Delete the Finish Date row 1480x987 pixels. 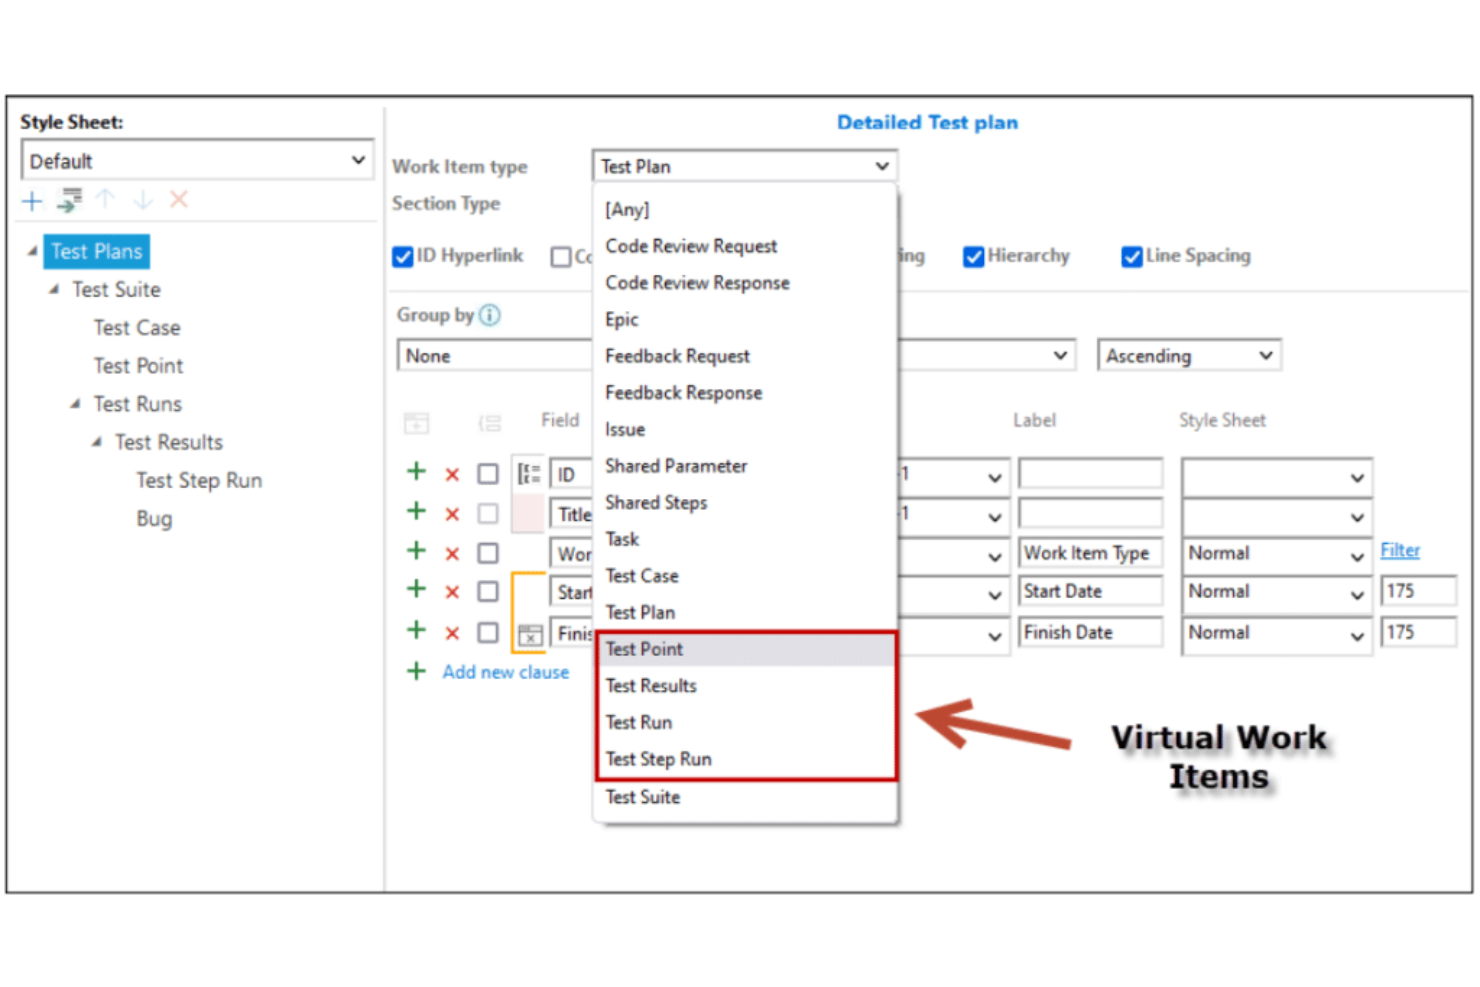click(452, 633)
